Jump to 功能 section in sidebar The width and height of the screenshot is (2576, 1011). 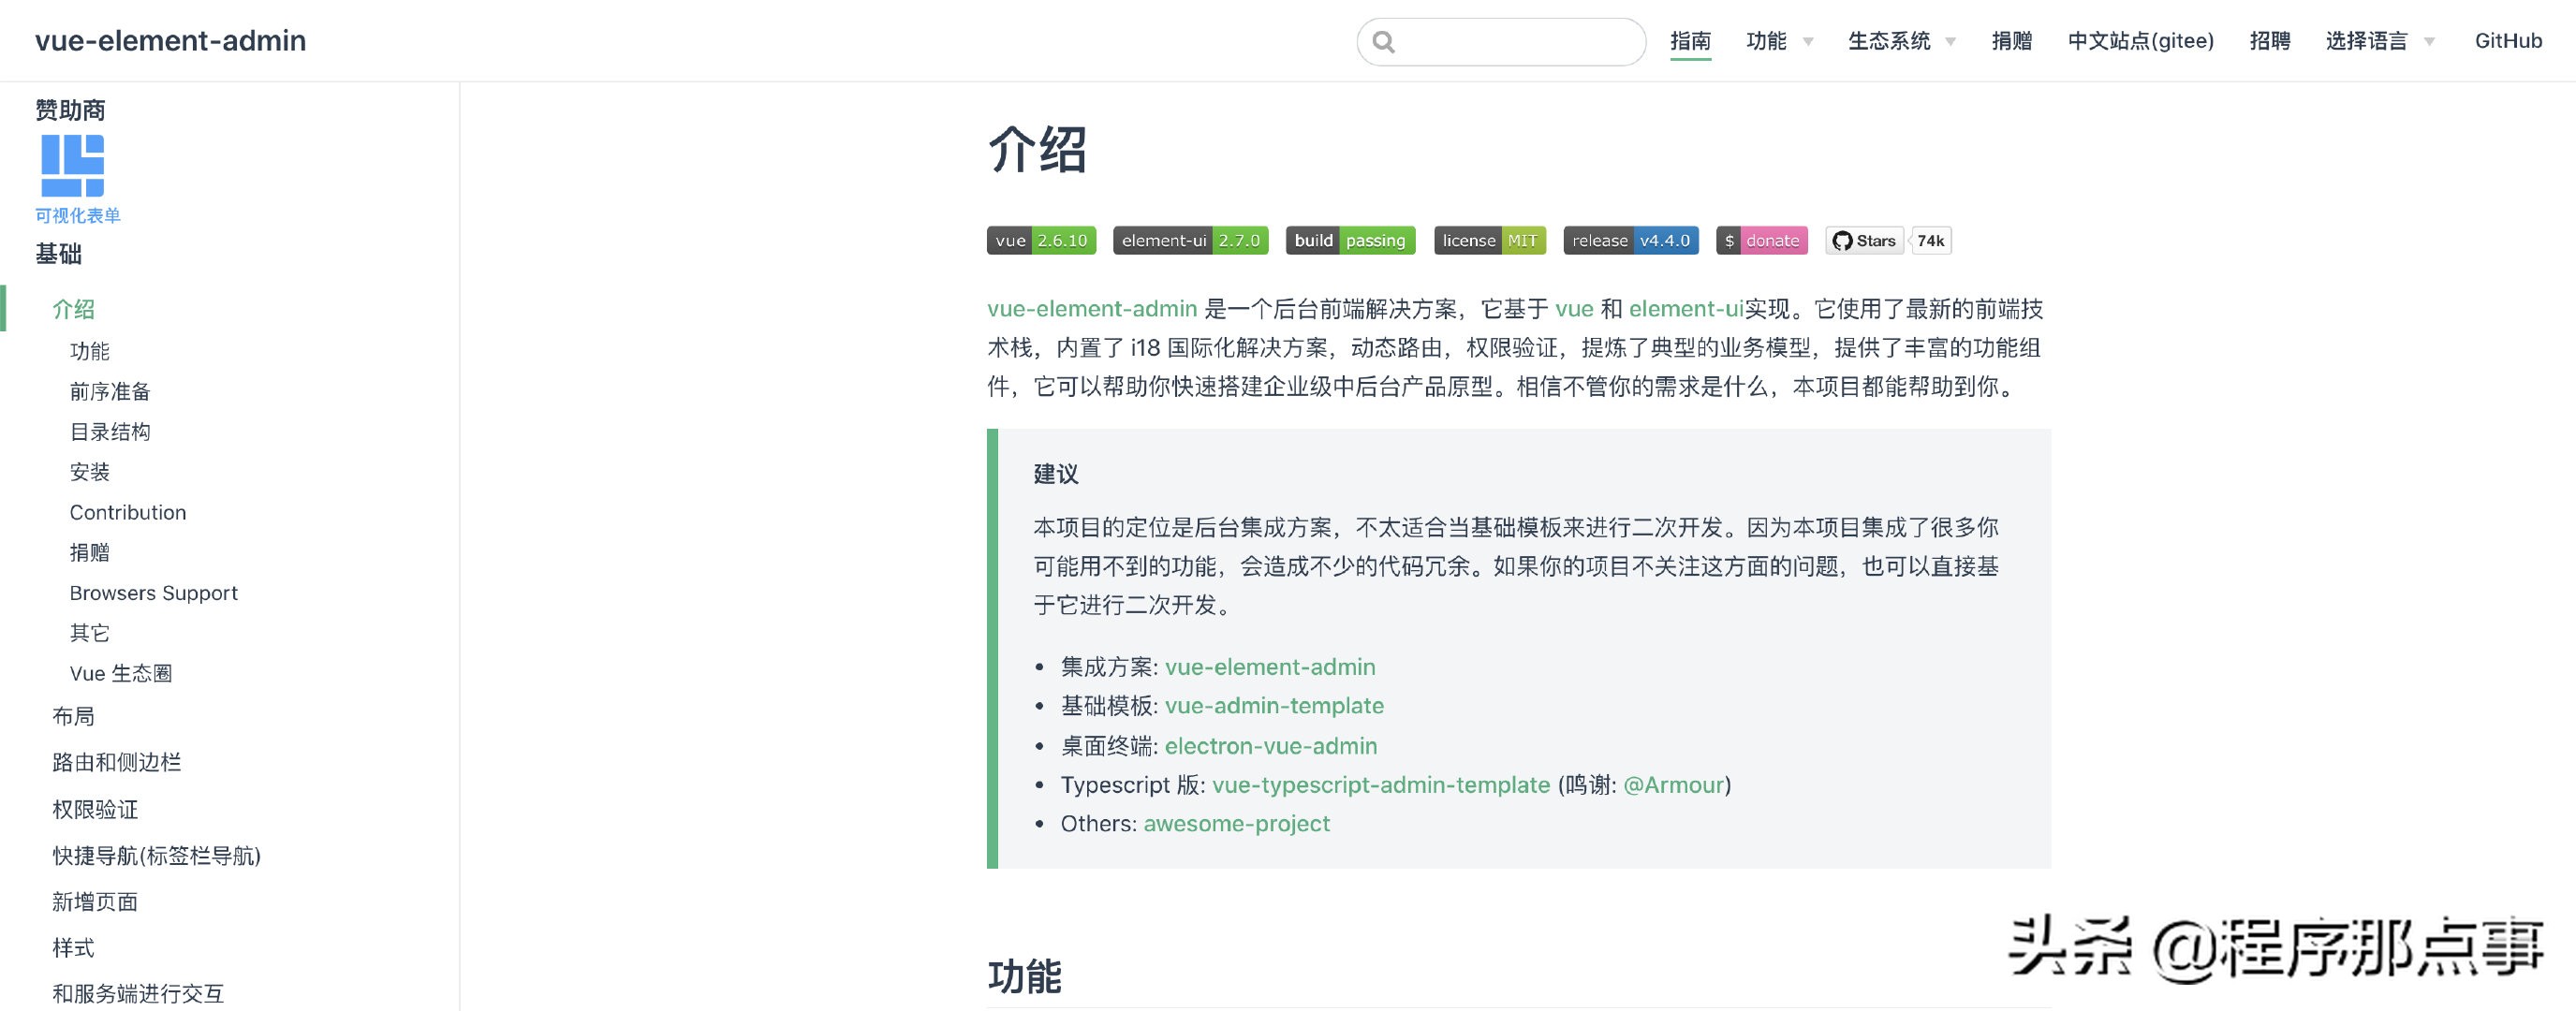click(x=89, y=351)
